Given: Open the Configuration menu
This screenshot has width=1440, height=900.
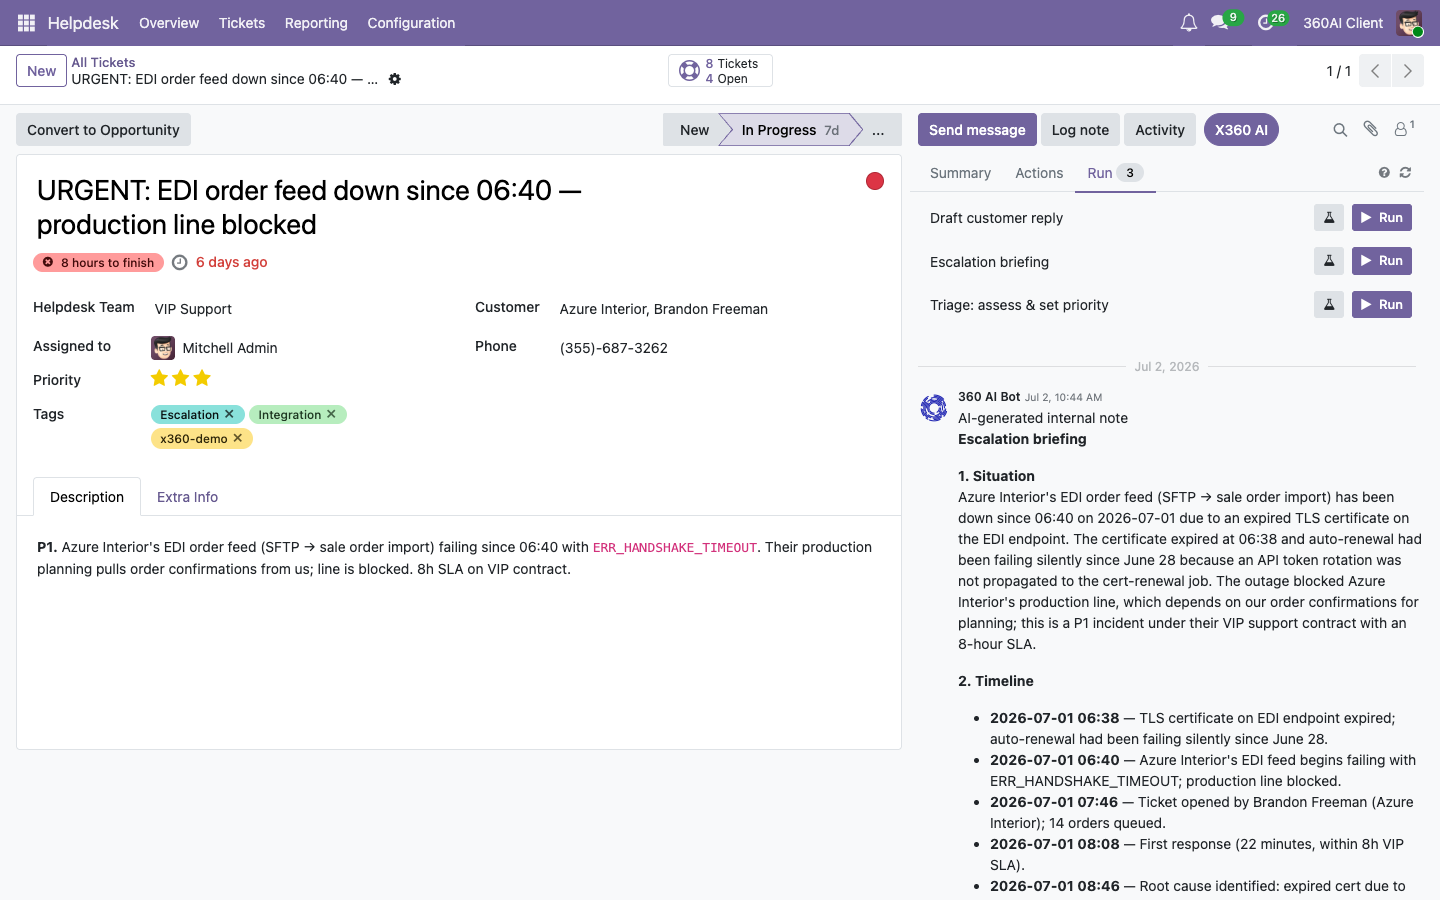Looking at the screenshot, I should click(411, 23).
